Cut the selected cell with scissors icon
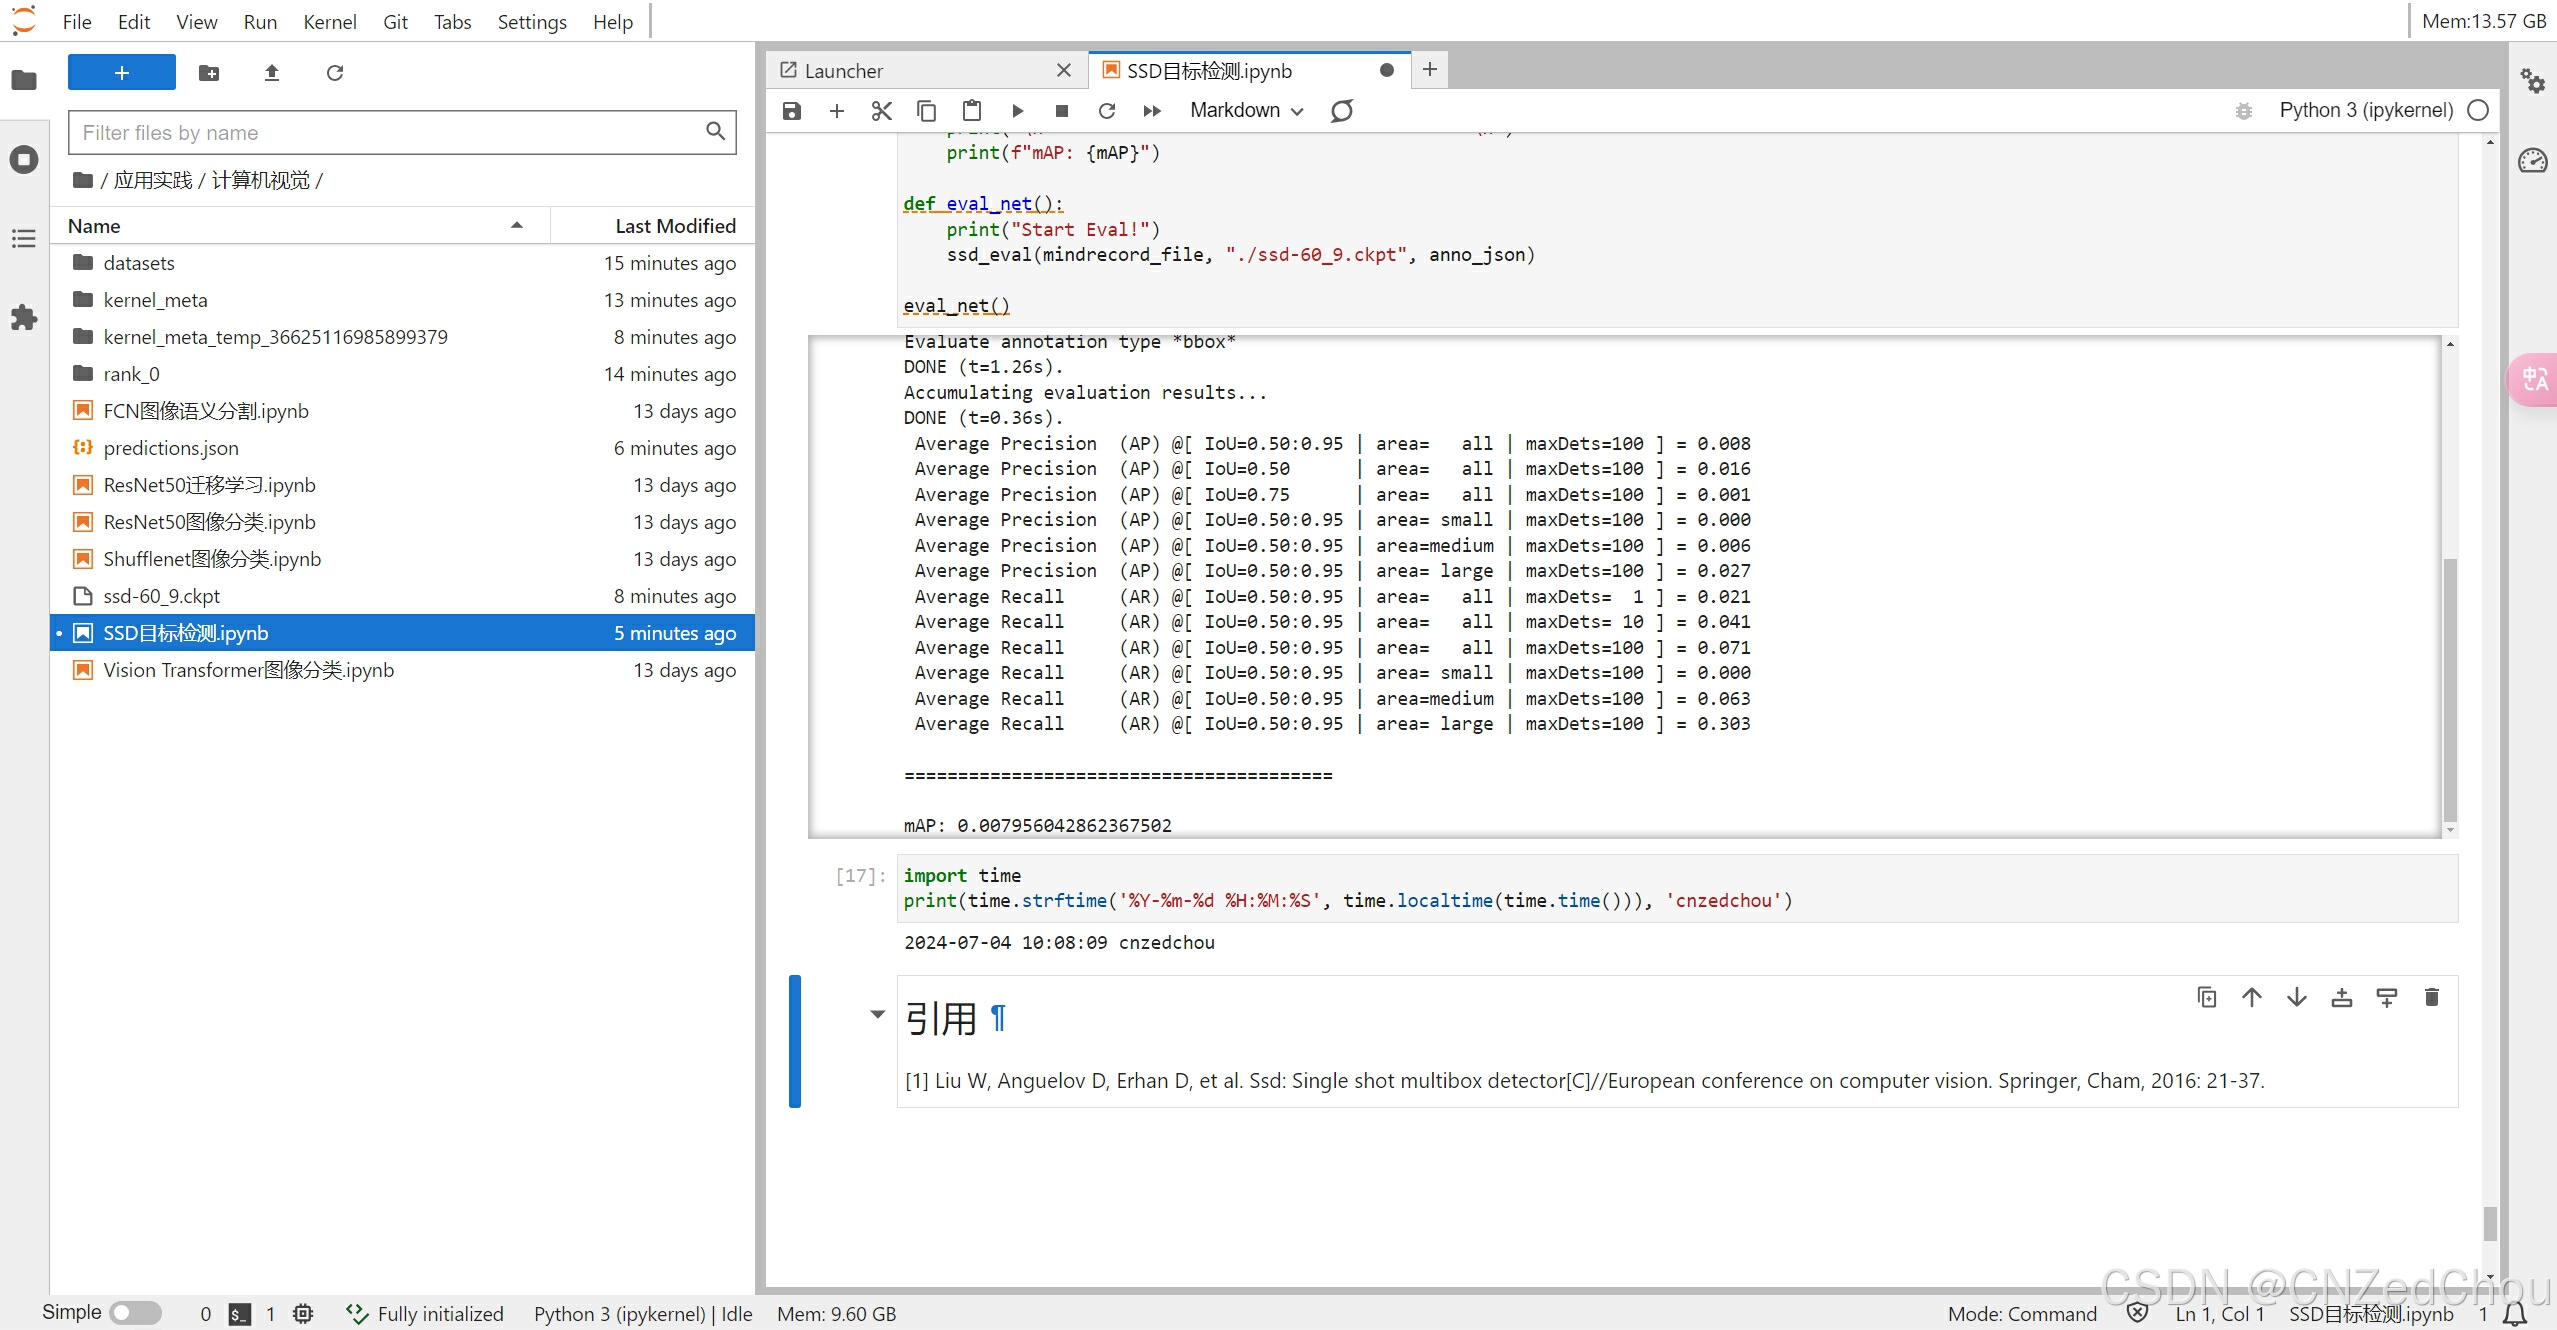2557x1330 pixels. (882, 111)
